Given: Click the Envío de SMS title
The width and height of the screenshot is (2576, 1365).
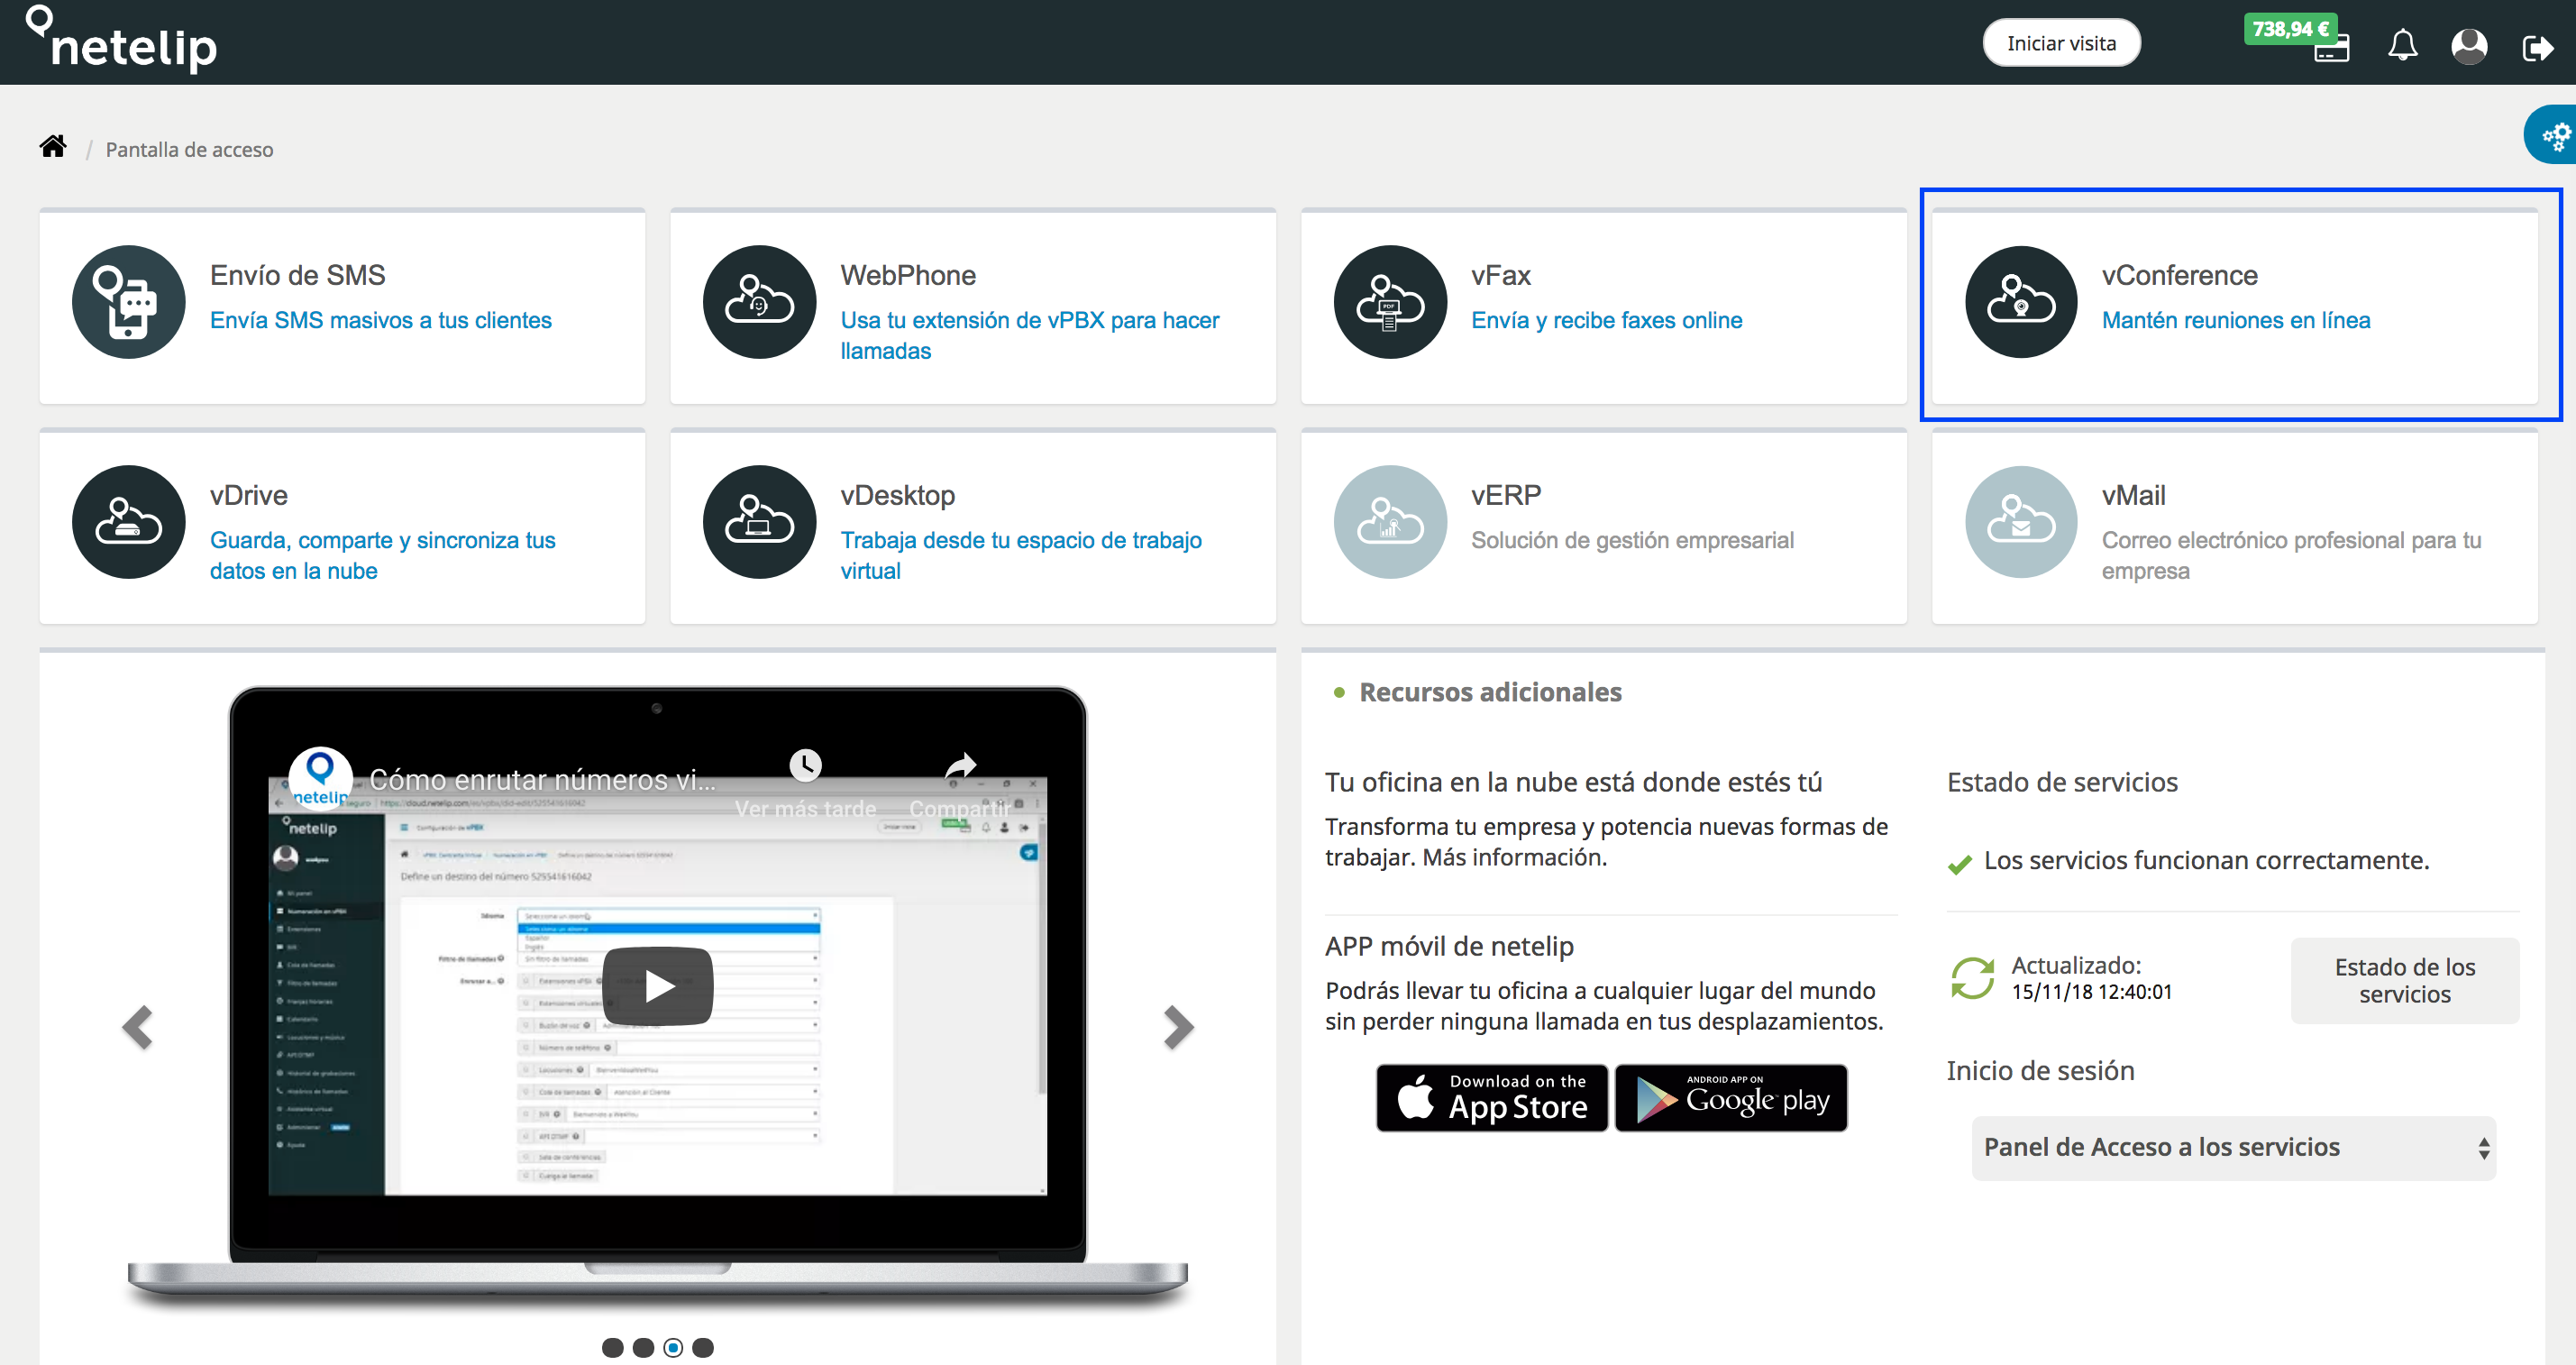Looking at the screenshot, I should (x=297, y=275).
